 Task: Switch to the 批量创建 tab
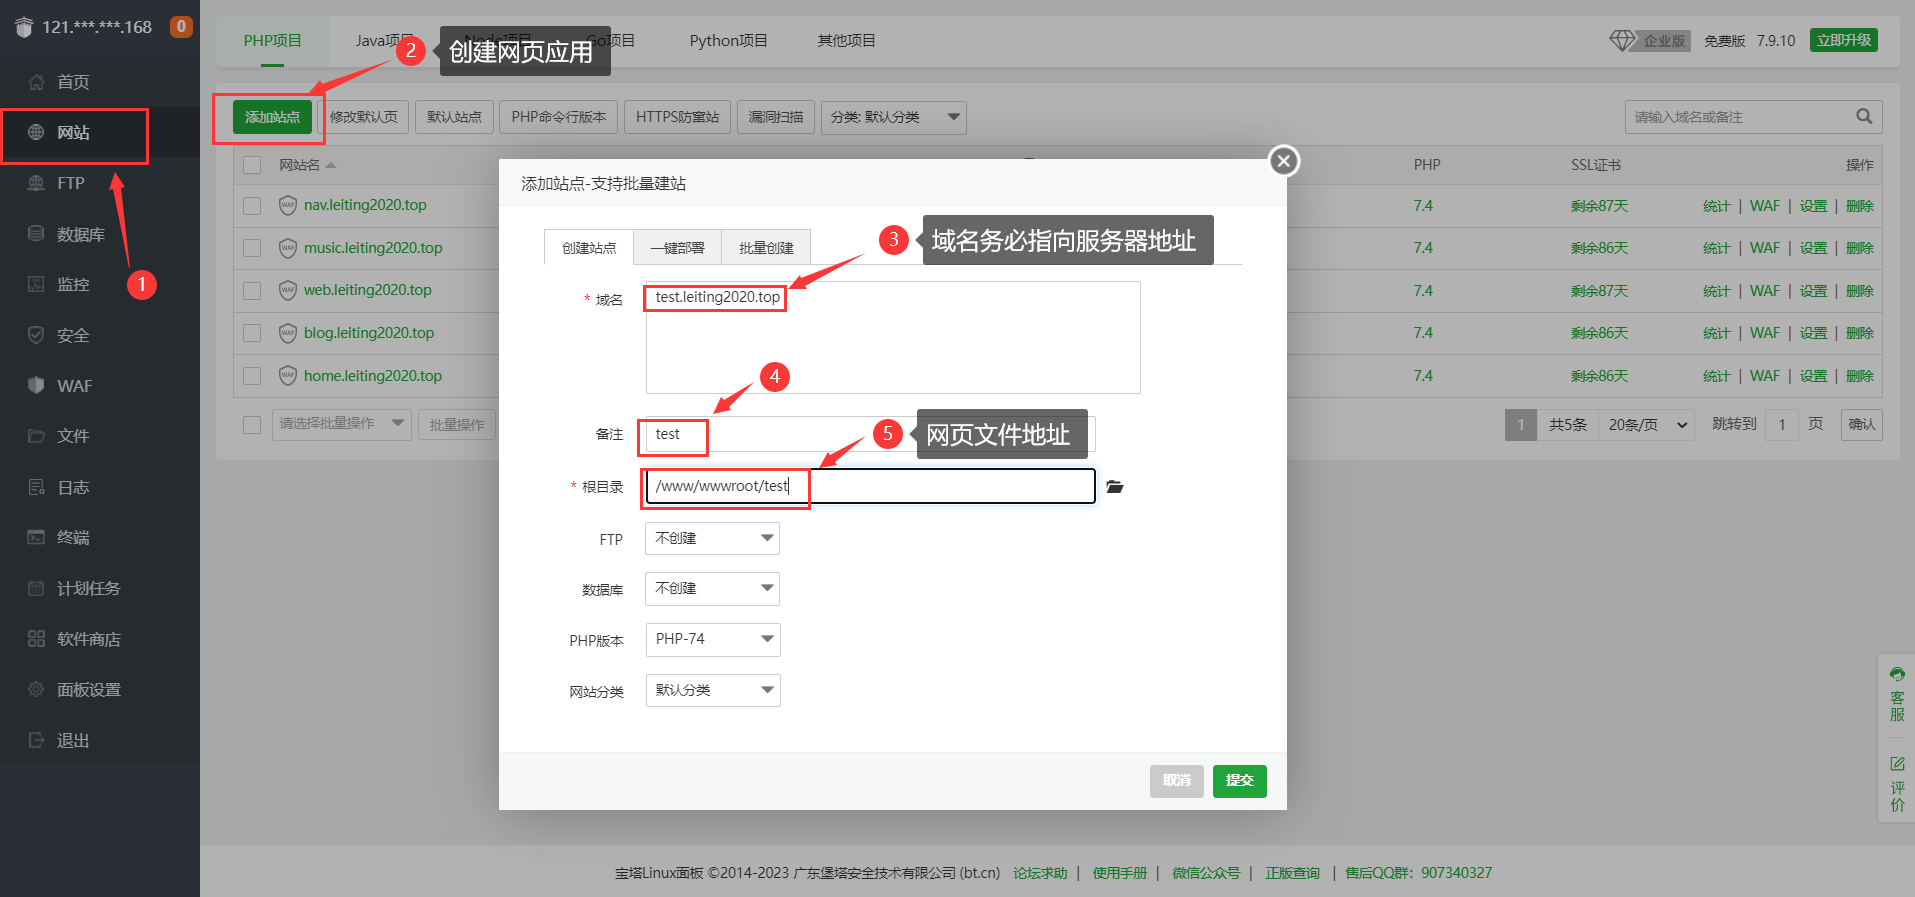(766, 248)
